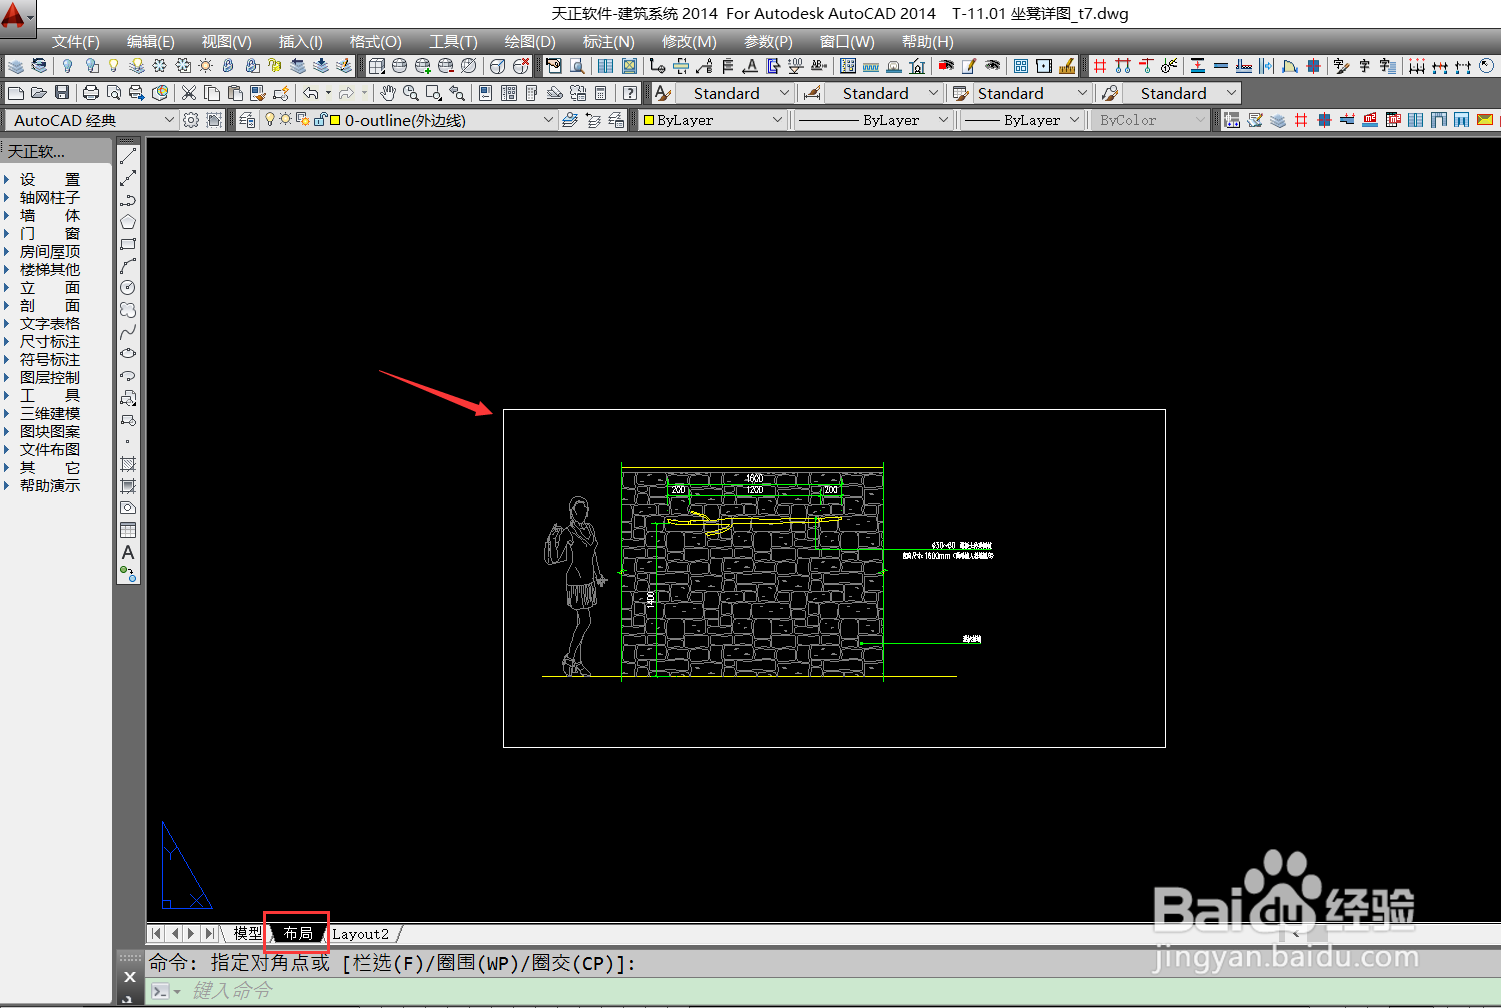
Task: Select the Ellipse draw tool
Action: coord(128,354)
